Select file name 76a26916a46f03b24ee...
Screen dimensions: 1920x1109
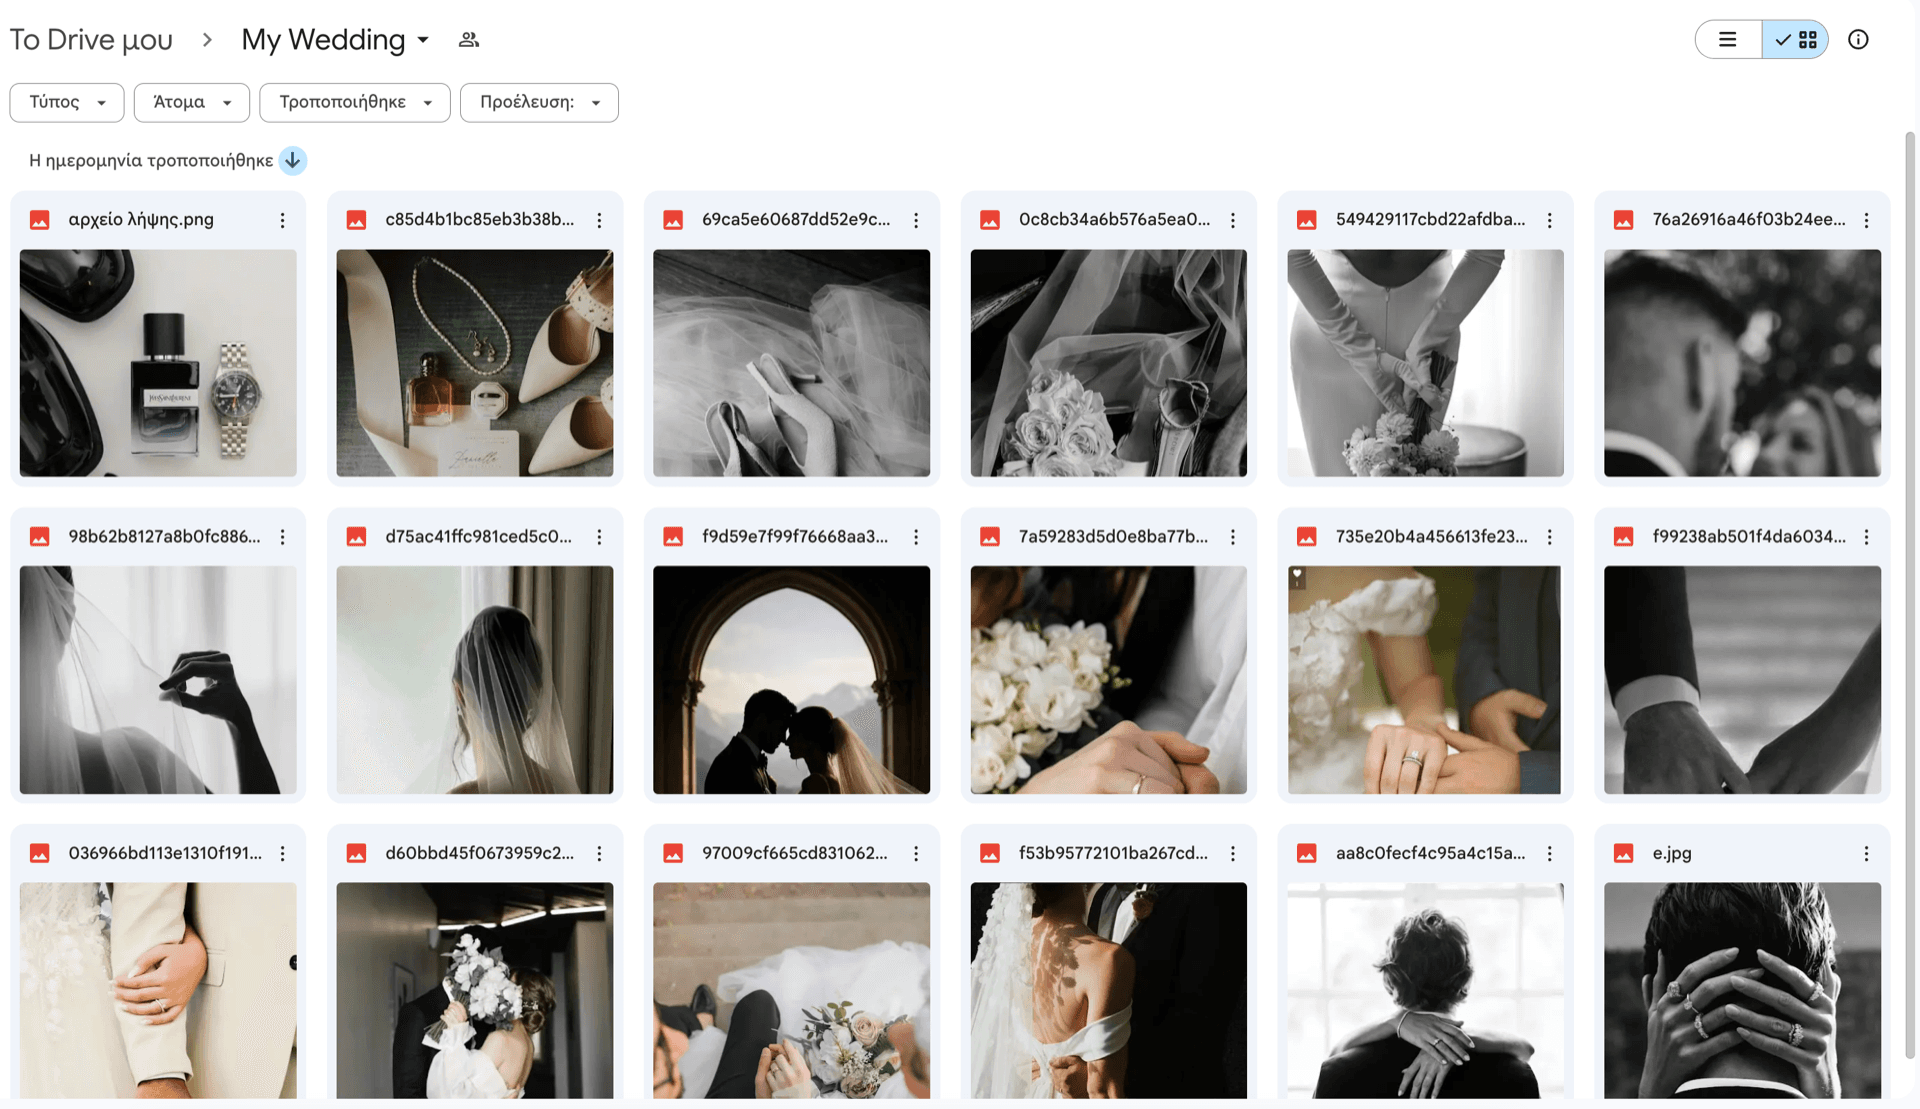pos(1749,220)
